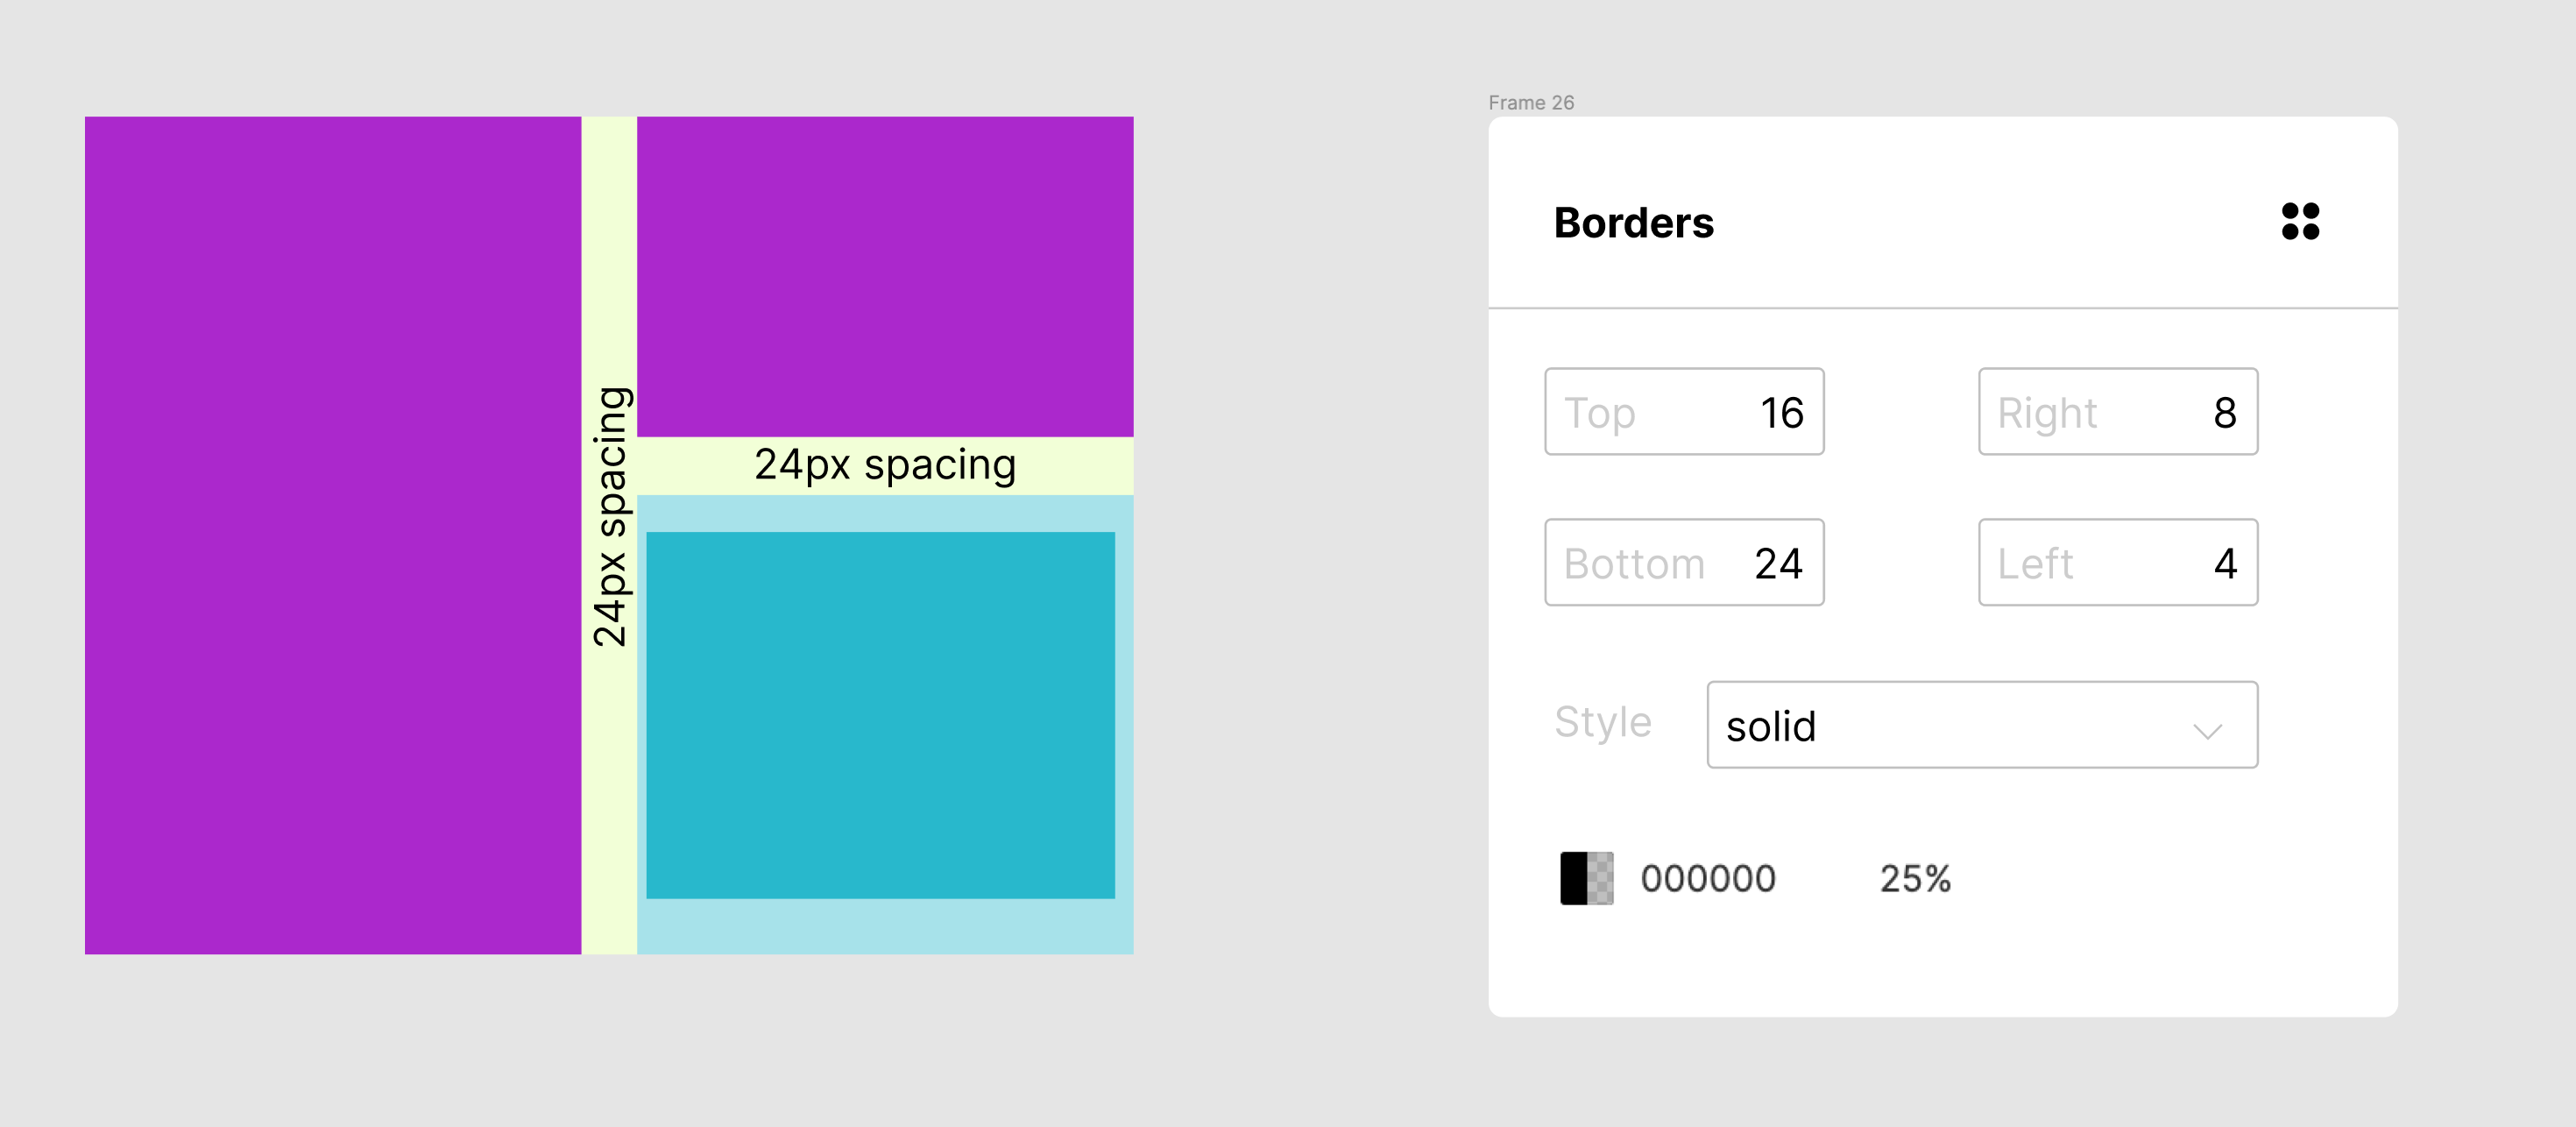Image resolution: width=2576 pixels, height=1127 pixels.
Task: Select the tall left purple rectangle
Action: (332, 535)
